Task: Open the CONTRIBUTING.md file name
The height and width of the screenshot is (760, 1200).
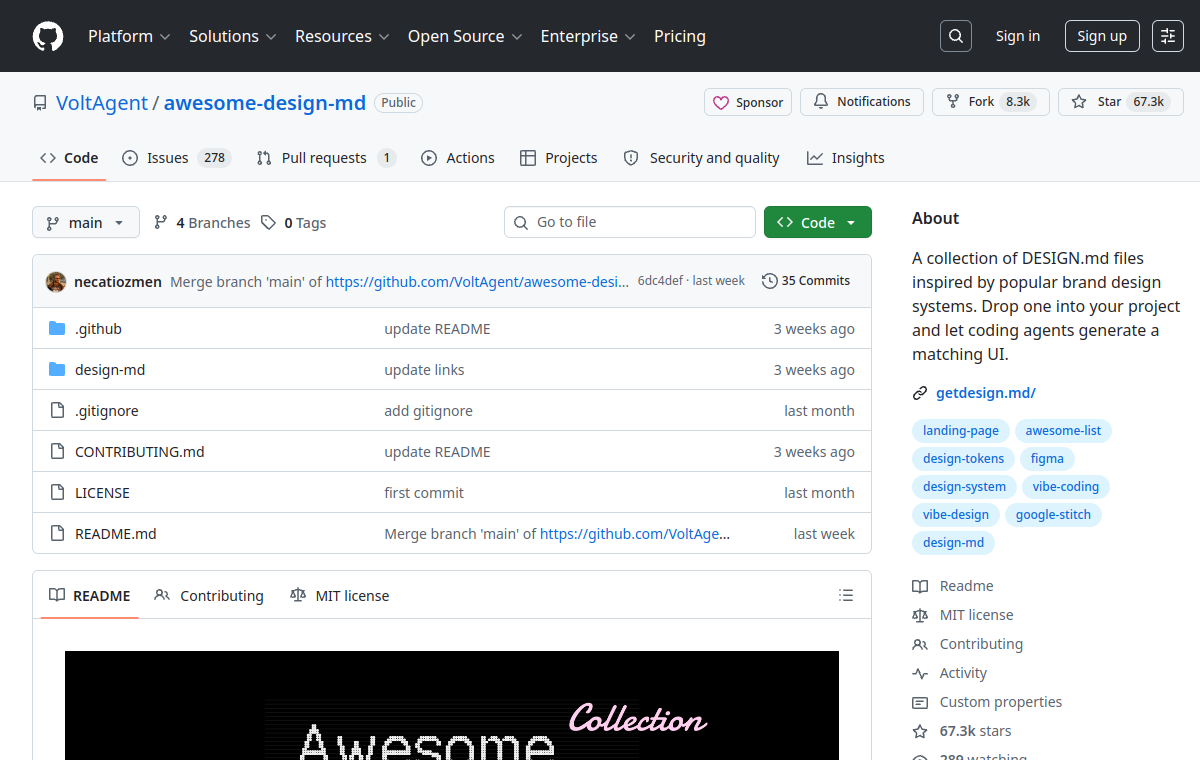Action: point(140,452)
